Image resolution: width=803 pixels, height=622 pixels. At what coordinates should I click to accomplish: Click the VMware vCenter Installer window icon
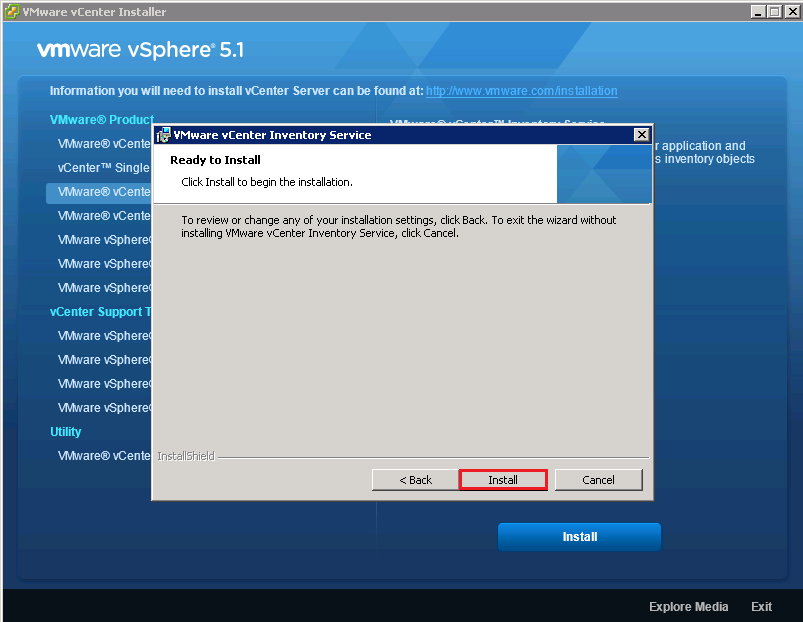[11, 11]
